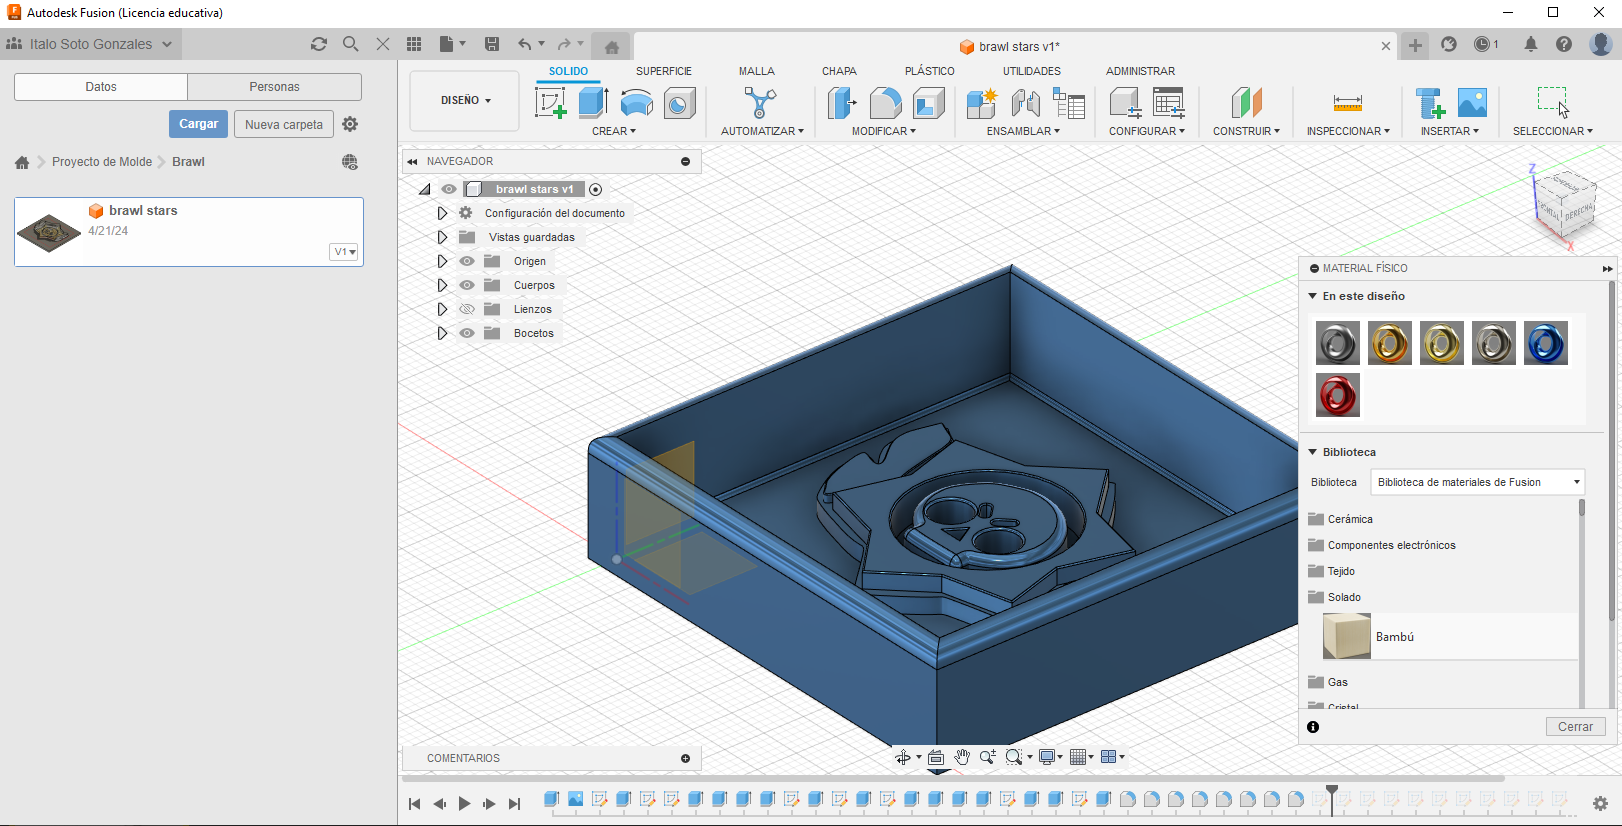Switch to the UTILIDADES tab
The image size is (1622, 826).
click(1032, 71)
